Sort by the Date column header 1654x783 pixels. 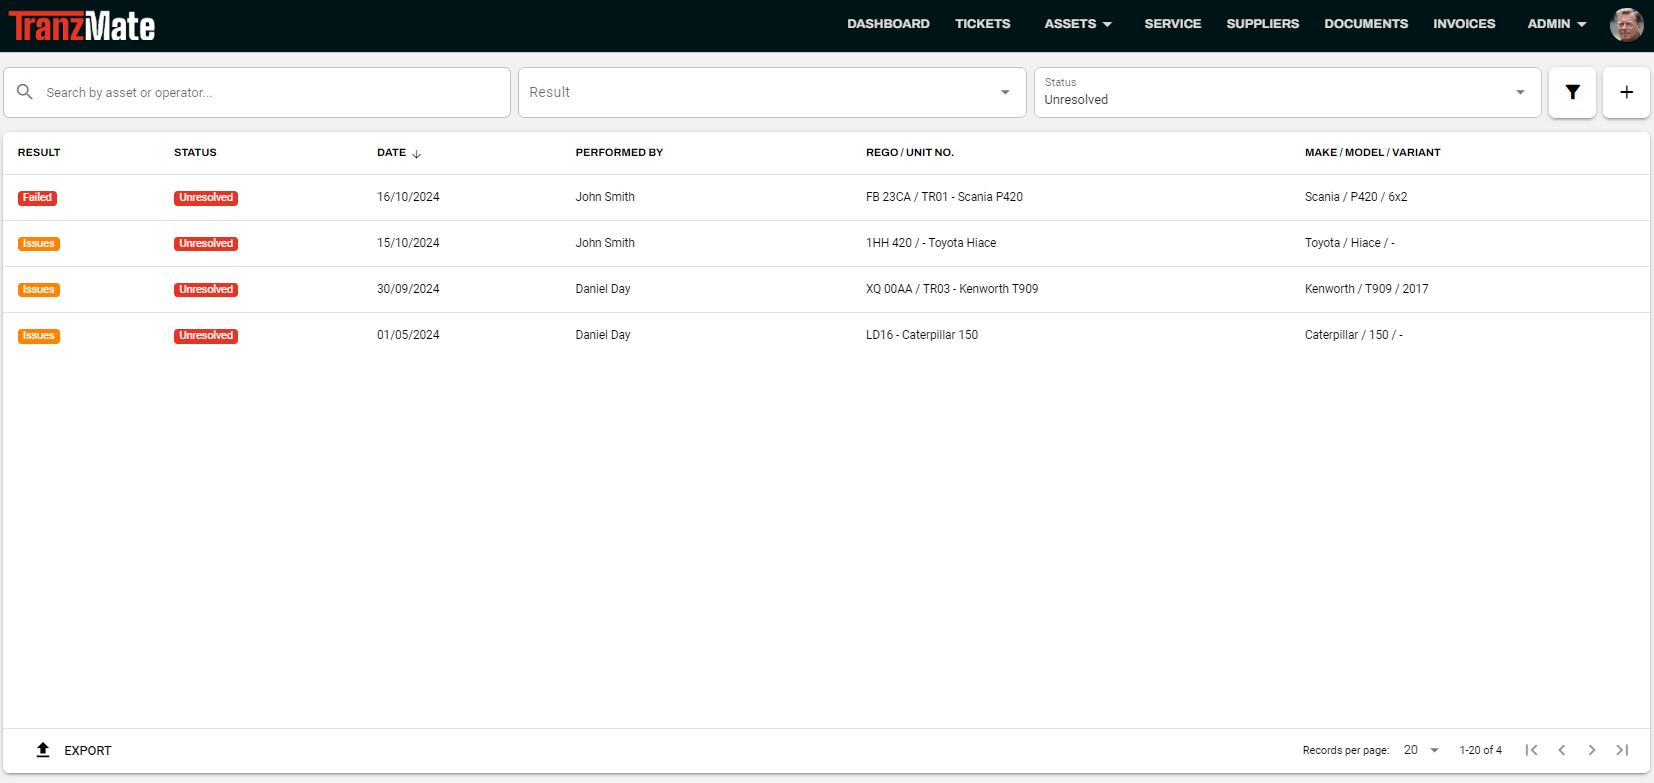[x=391, y=153]
